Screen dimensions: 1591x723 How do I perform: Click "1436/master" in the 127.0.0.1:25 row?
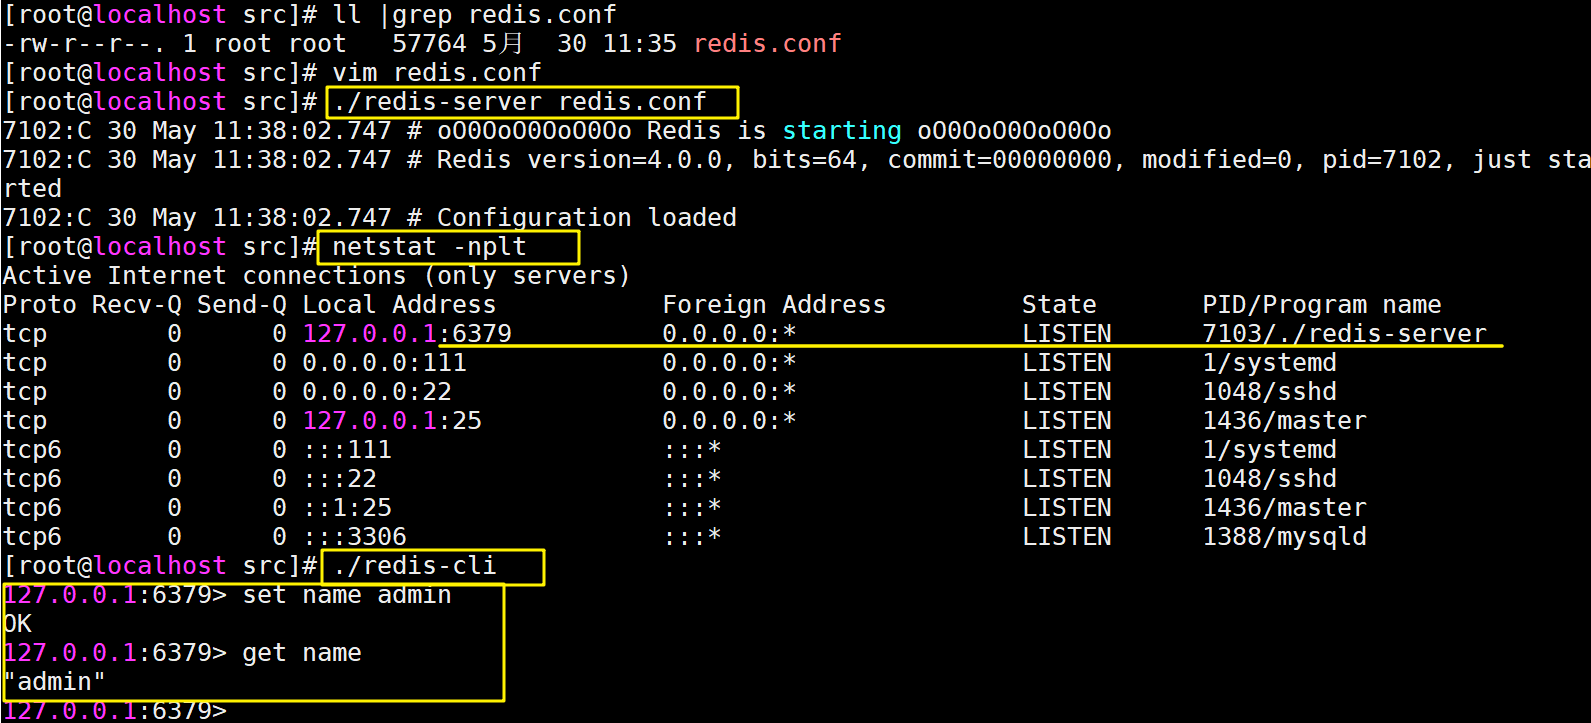pos(1285,421)
